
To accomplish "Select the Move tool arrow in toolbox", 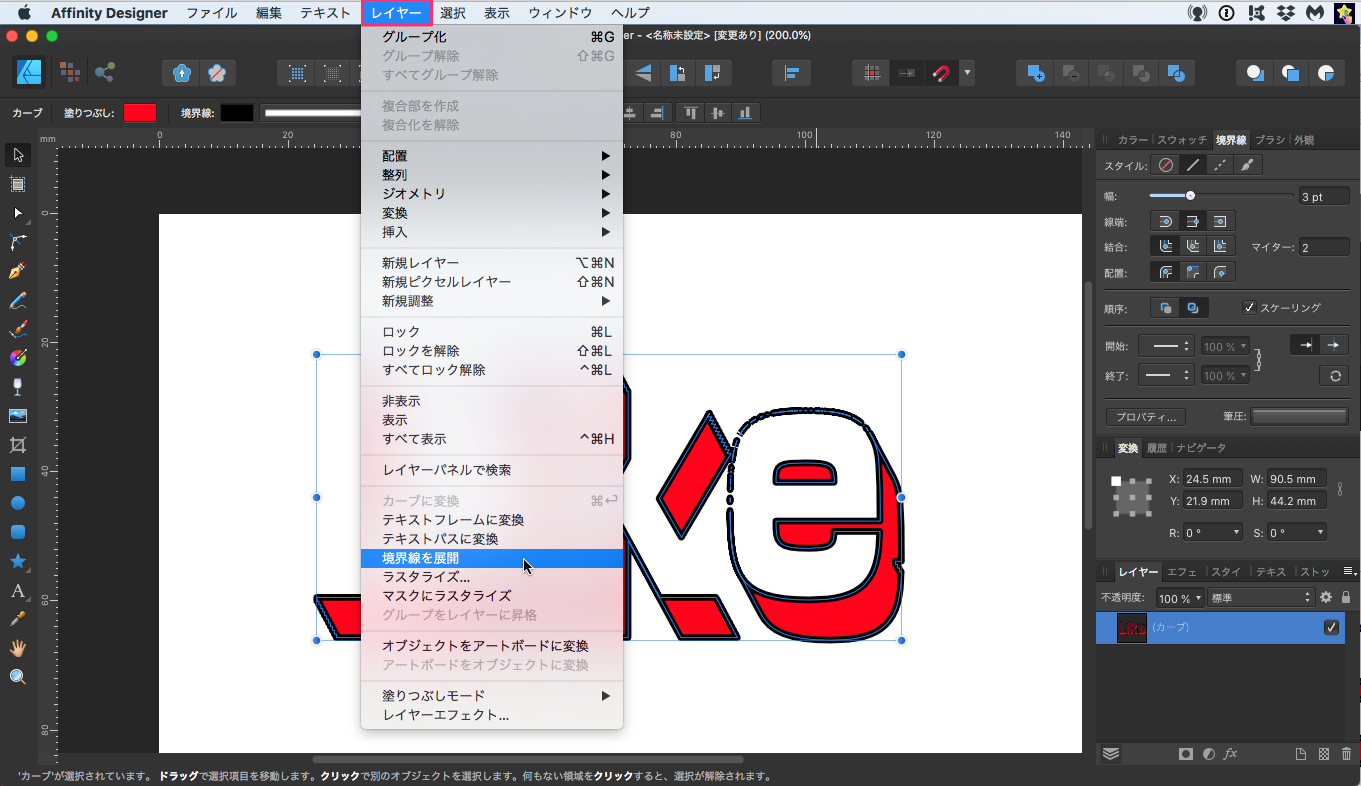I will (18, 155).
